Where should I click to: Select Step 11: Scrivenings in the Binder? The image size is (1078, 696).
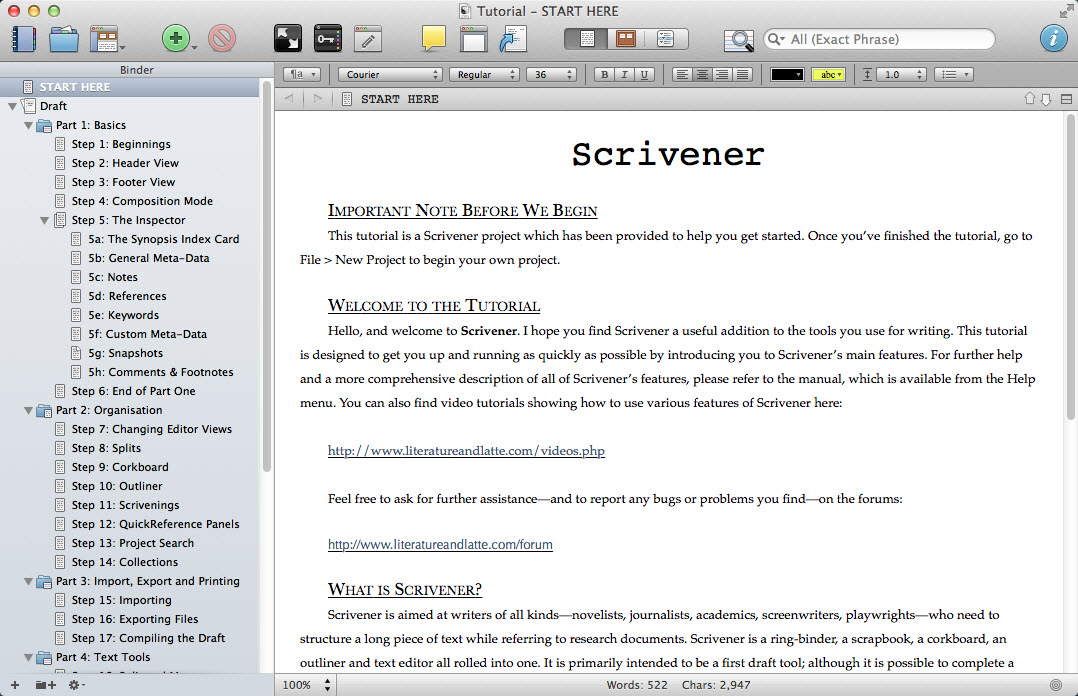[x=124, y=505]
